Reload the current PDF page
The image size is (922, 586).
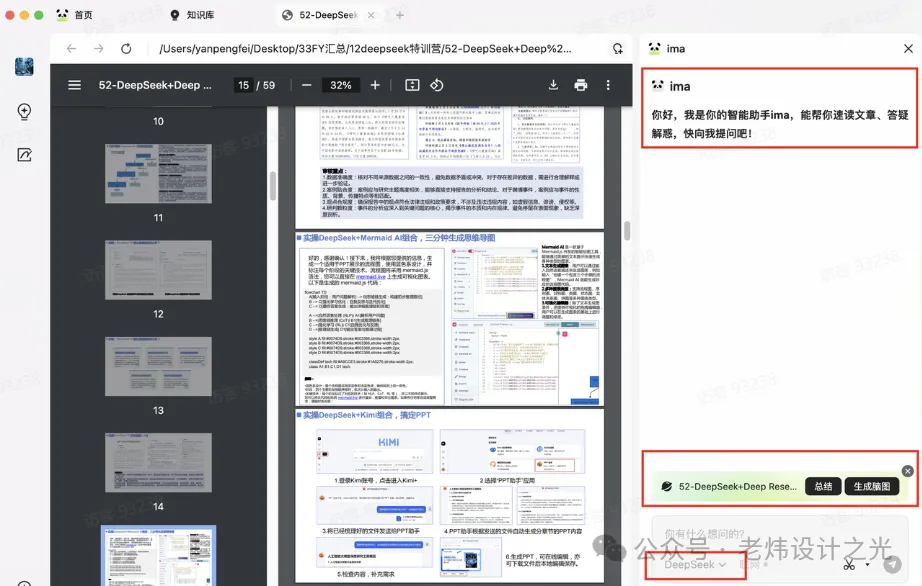pyautogui.click(x=126, y=49)
